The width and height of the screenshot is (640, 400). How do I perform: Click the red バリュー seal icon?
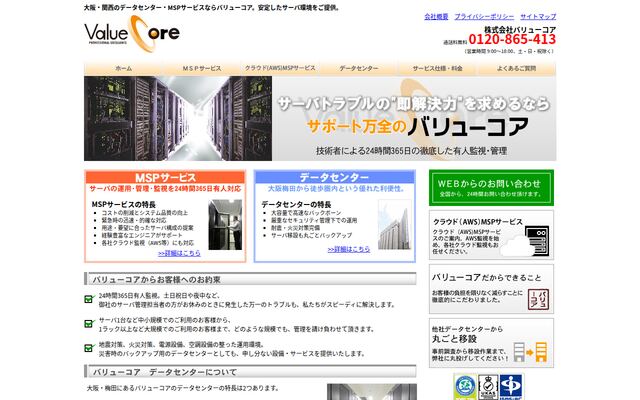[x=538, y=299]
